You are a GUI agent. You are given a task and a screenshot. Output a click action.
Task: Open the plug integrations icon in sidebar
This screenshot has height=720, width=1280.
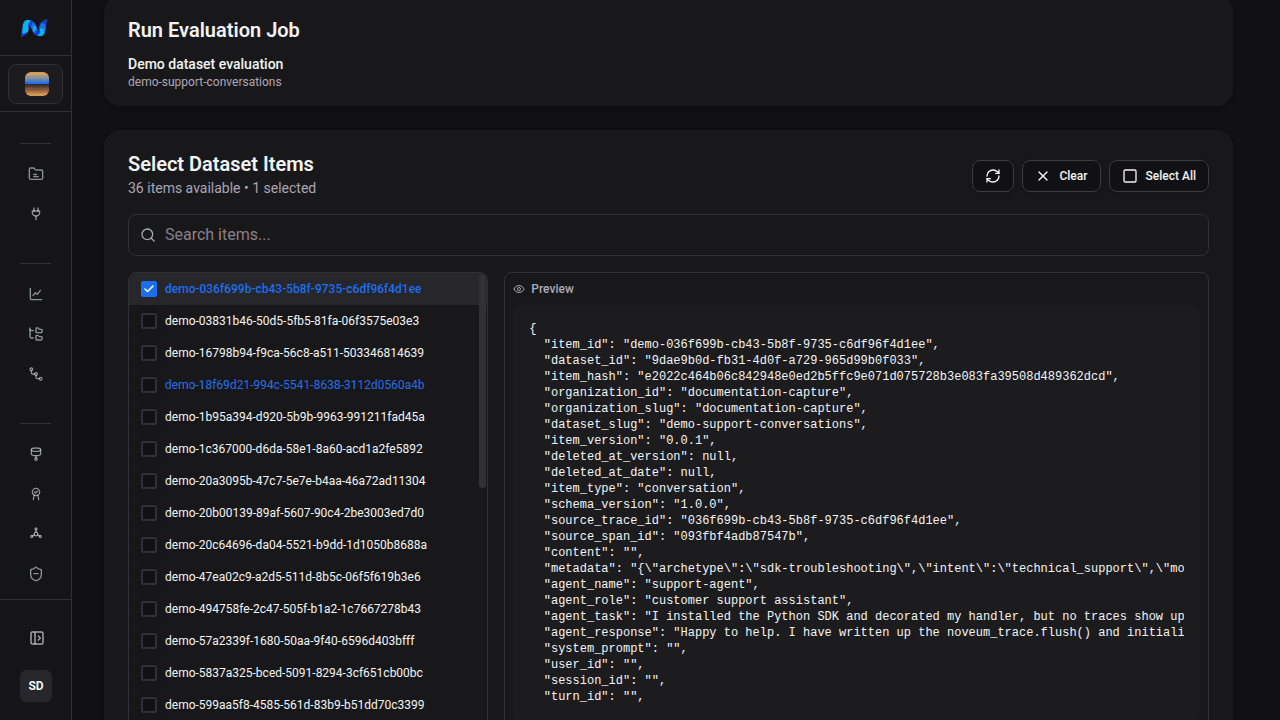click(36, 214)
